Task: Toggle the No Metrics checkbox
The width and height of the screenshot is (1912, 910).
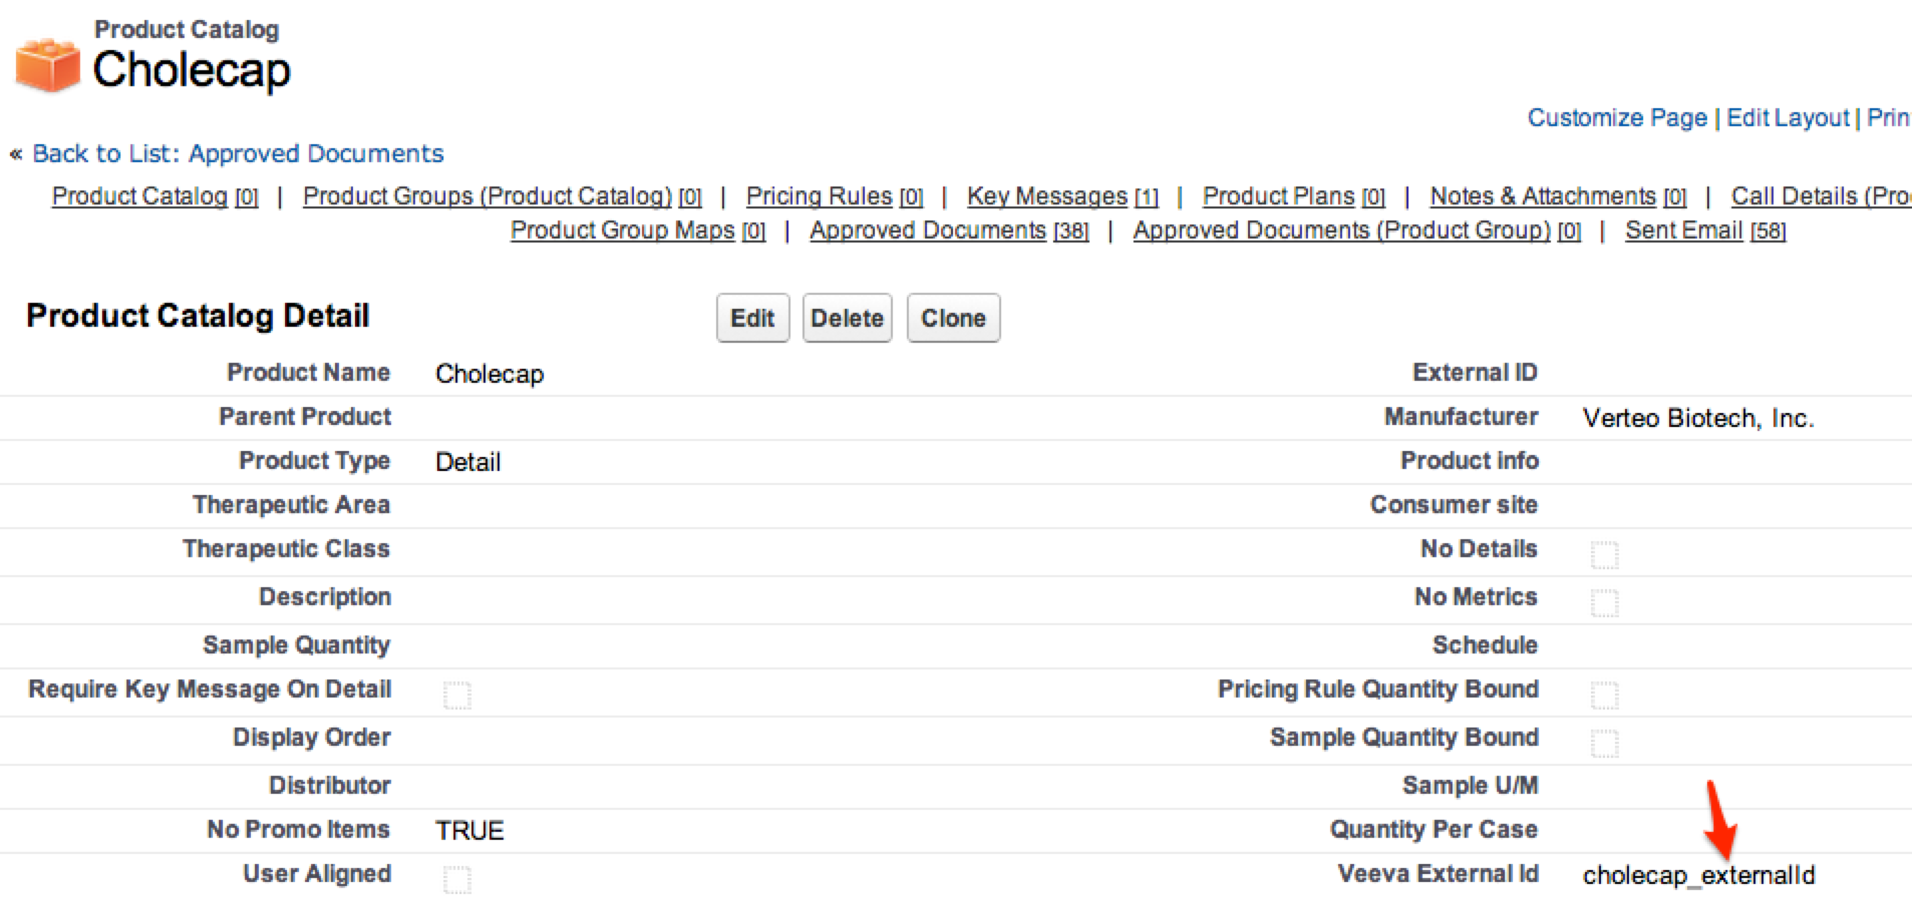Action: coord(1604,602)
